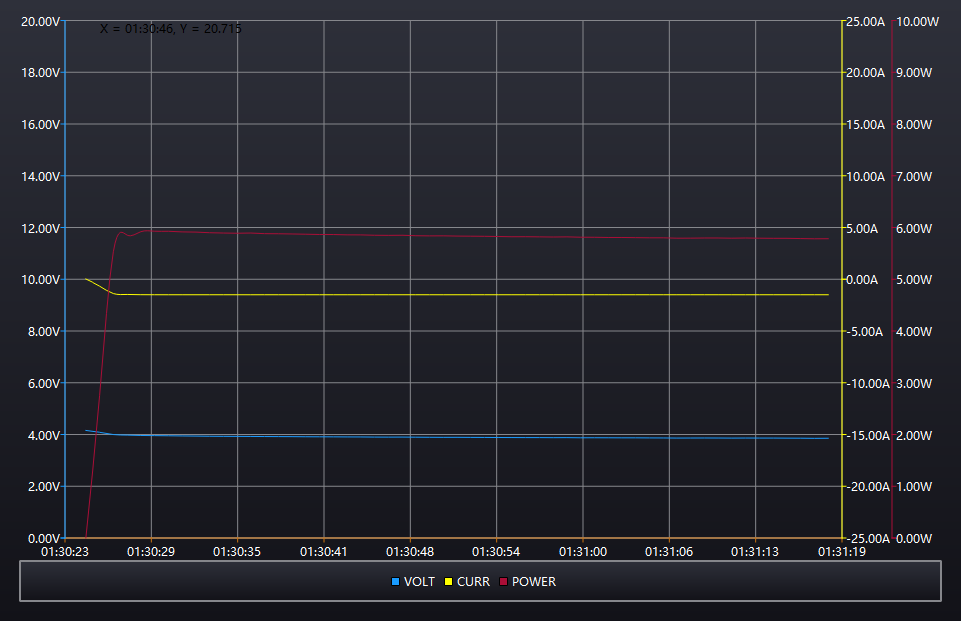Toggle the CURR series legend label
Image resolution: width=961 pixels, height=621 pixels.
point(473,581)
